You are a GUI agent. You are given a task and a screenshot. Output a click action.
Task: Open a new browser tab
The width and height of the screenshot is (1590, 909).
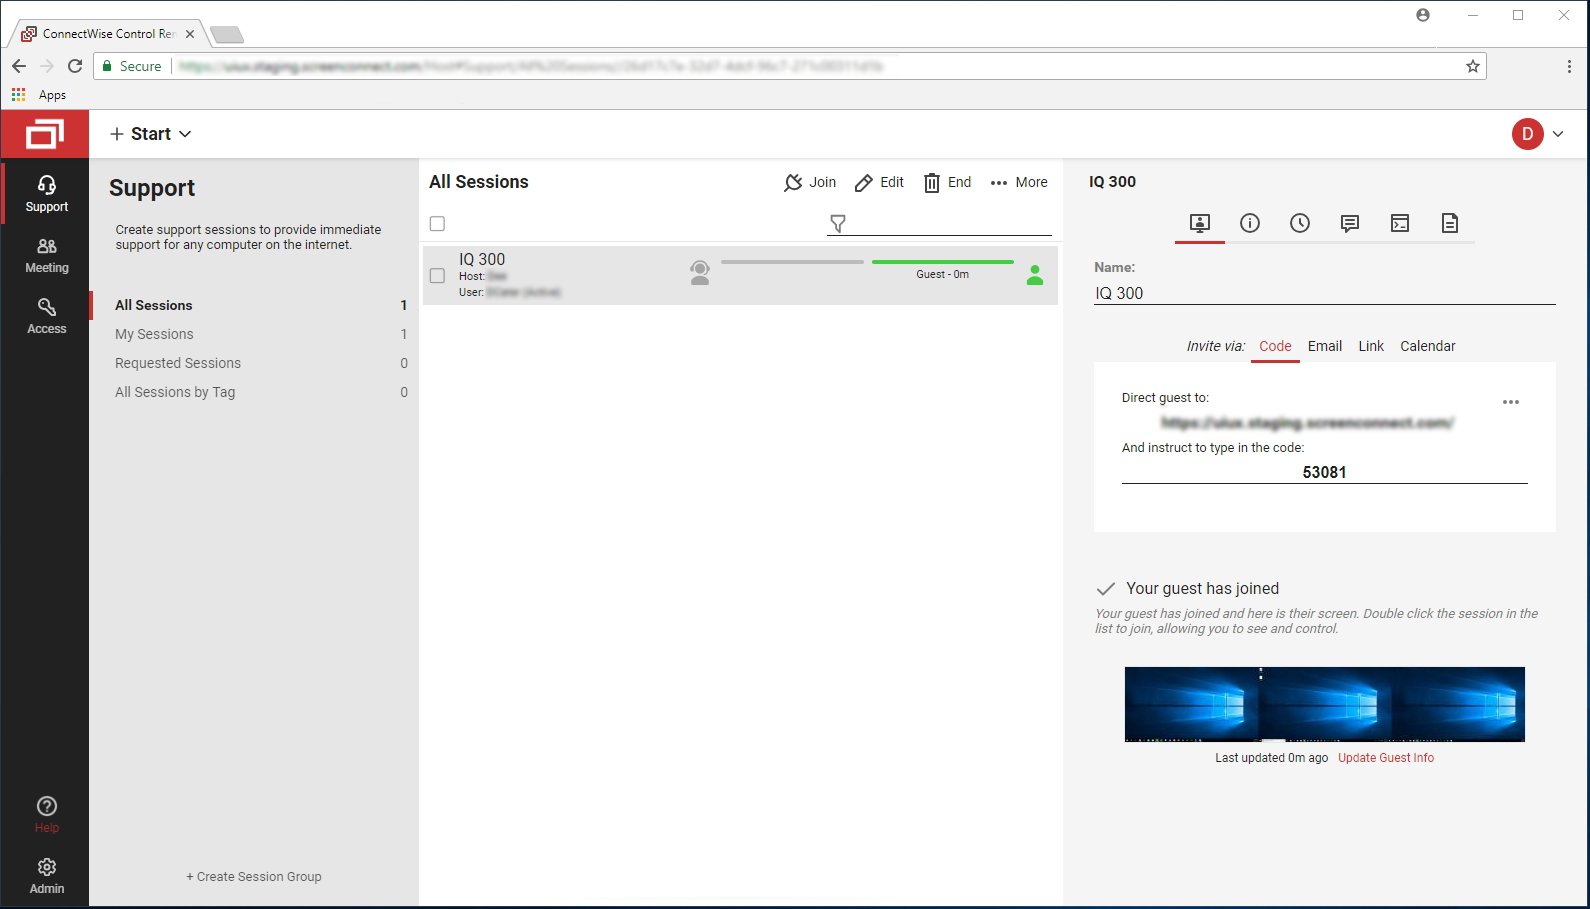227,35
